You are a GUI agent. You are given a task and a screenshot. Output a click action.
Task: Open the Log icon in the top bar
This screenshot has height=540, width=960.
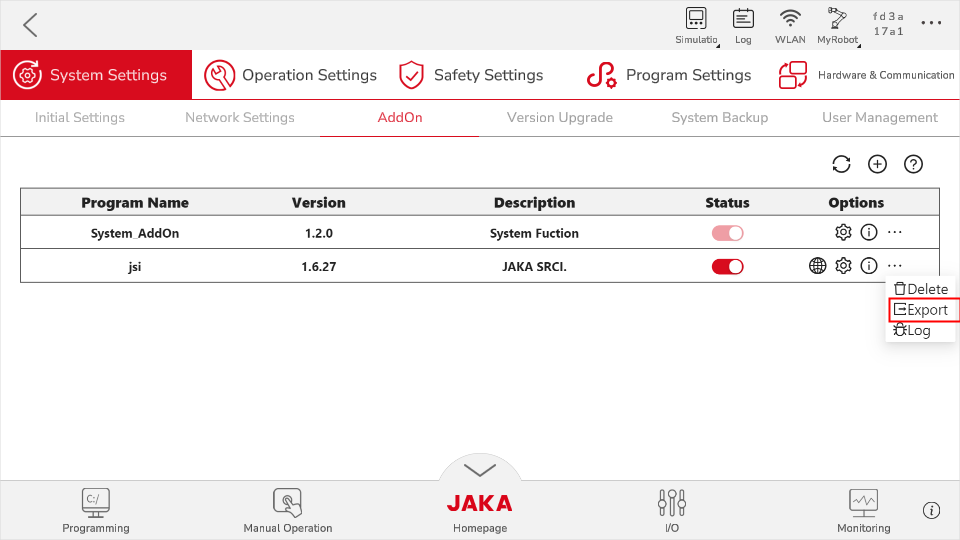(x=743, y=26)
